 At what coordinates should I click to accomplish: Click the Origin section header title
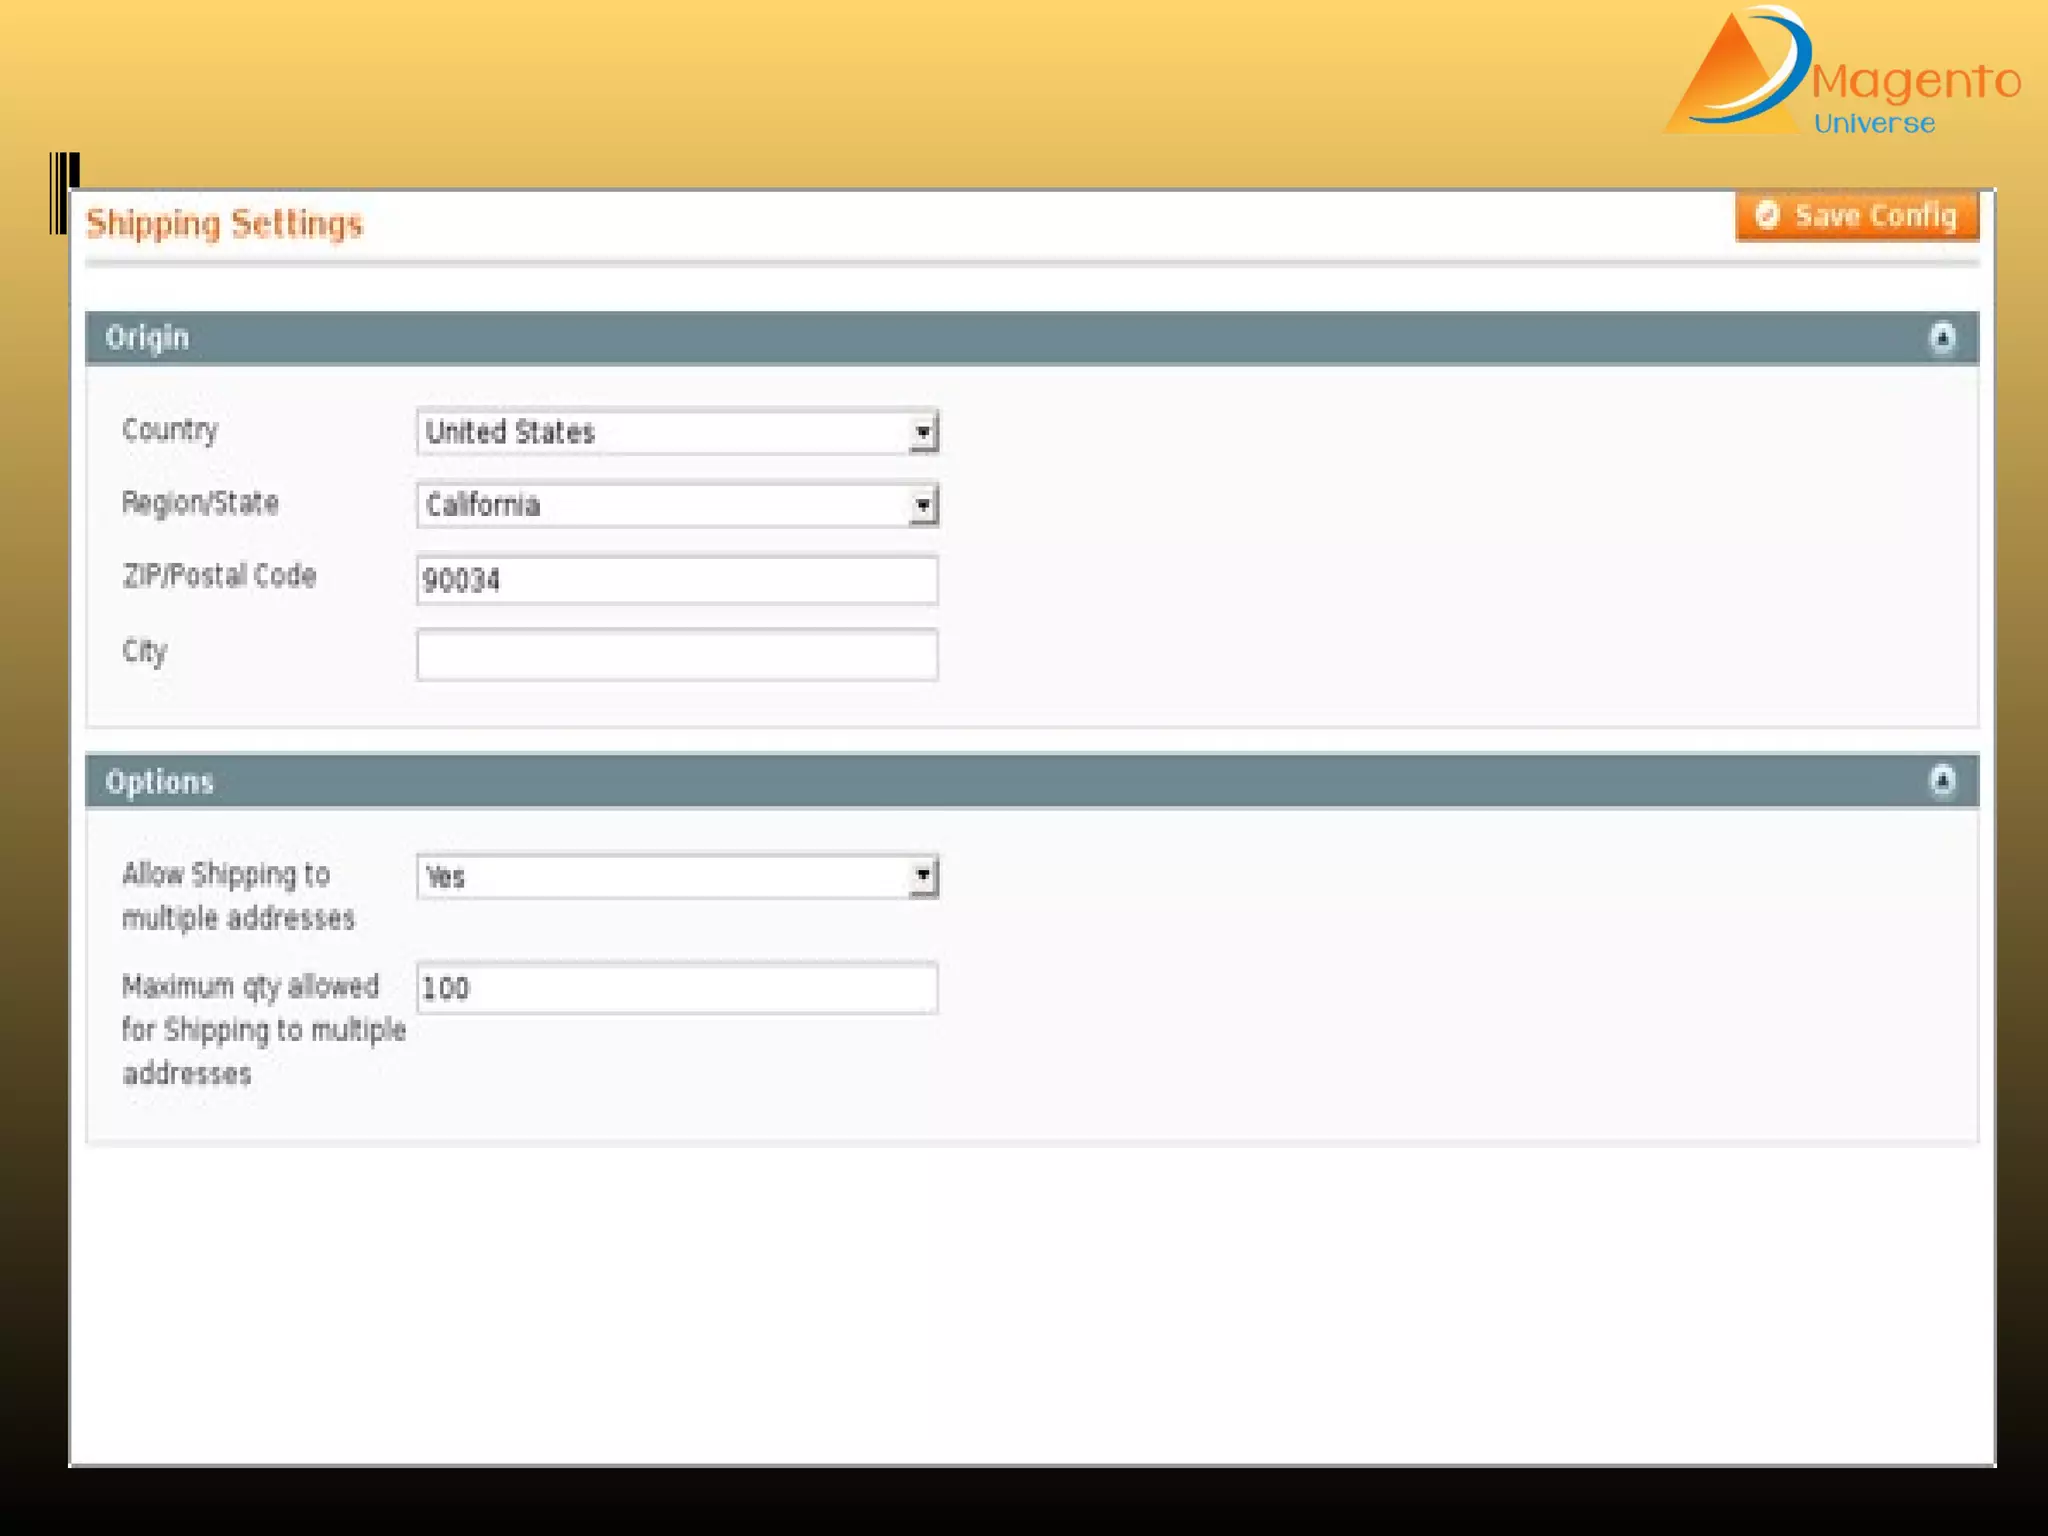(147, 338)
